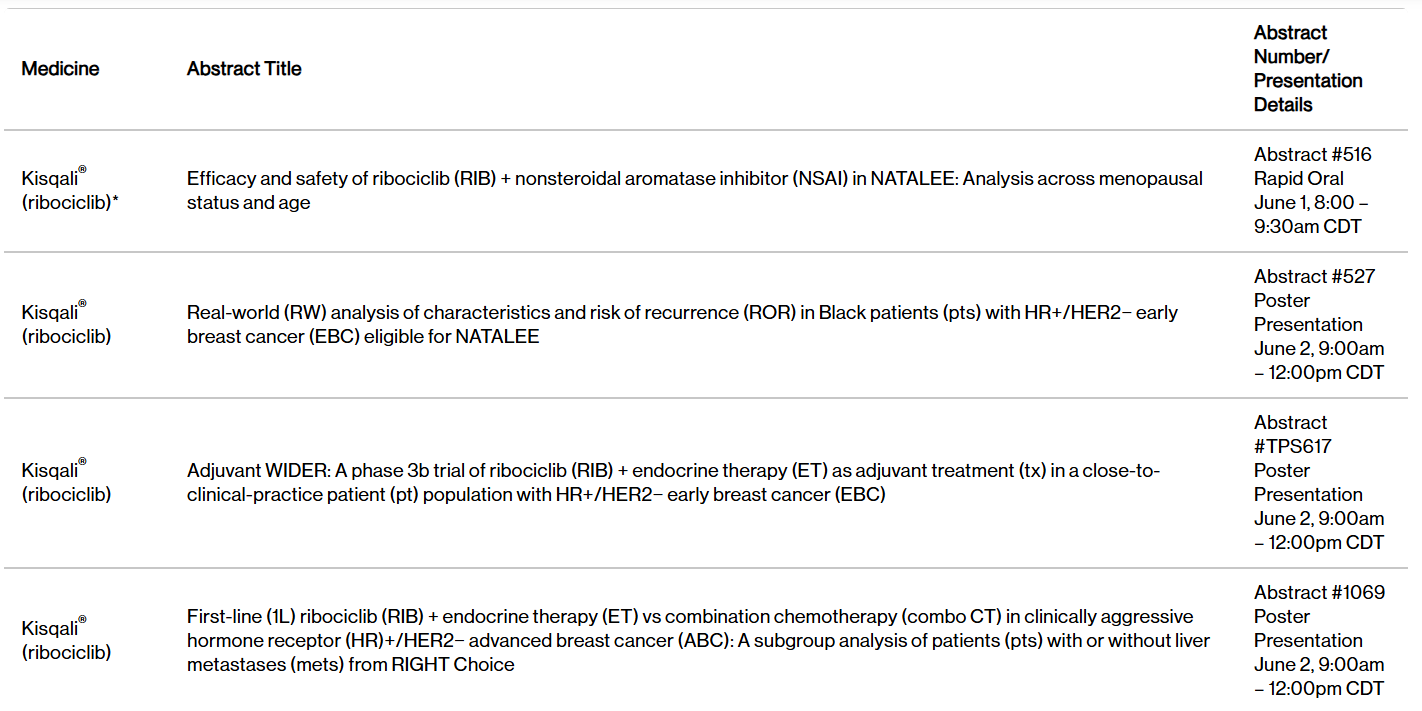Image resolution: width=1422 pixels, height=711 pixels.
Task: Click the Abstract #516 Rapid Oral details
Action: coord(1313,190)
